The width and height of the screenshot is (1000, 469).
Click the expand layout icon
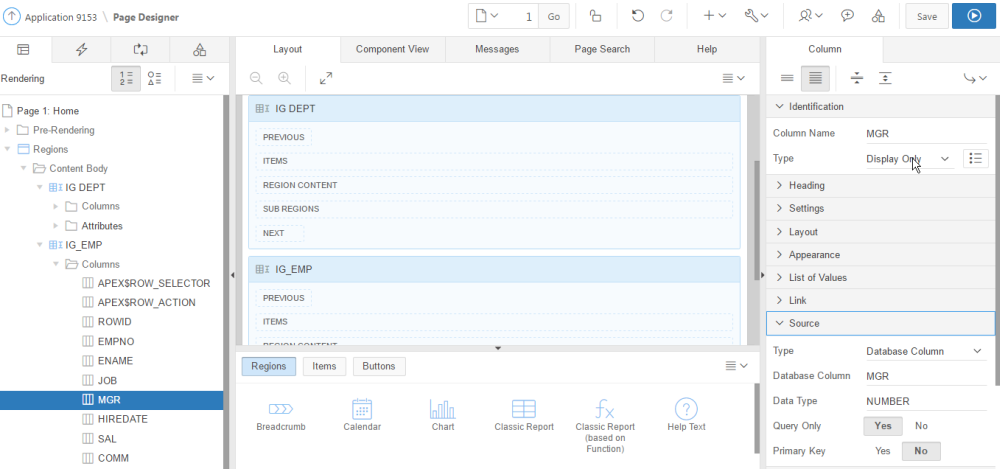click(326, 78)
